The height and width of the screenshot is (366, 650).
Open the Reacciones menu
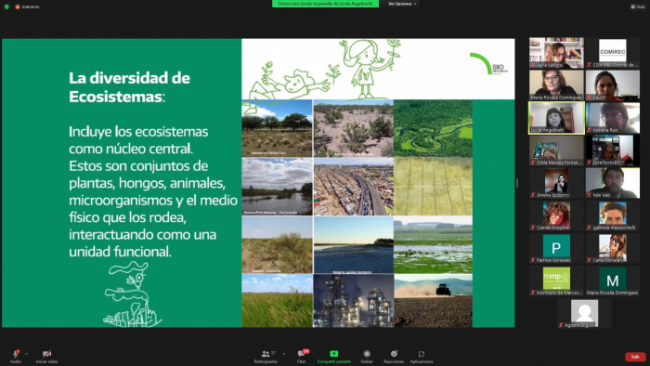tap(394, 354)
